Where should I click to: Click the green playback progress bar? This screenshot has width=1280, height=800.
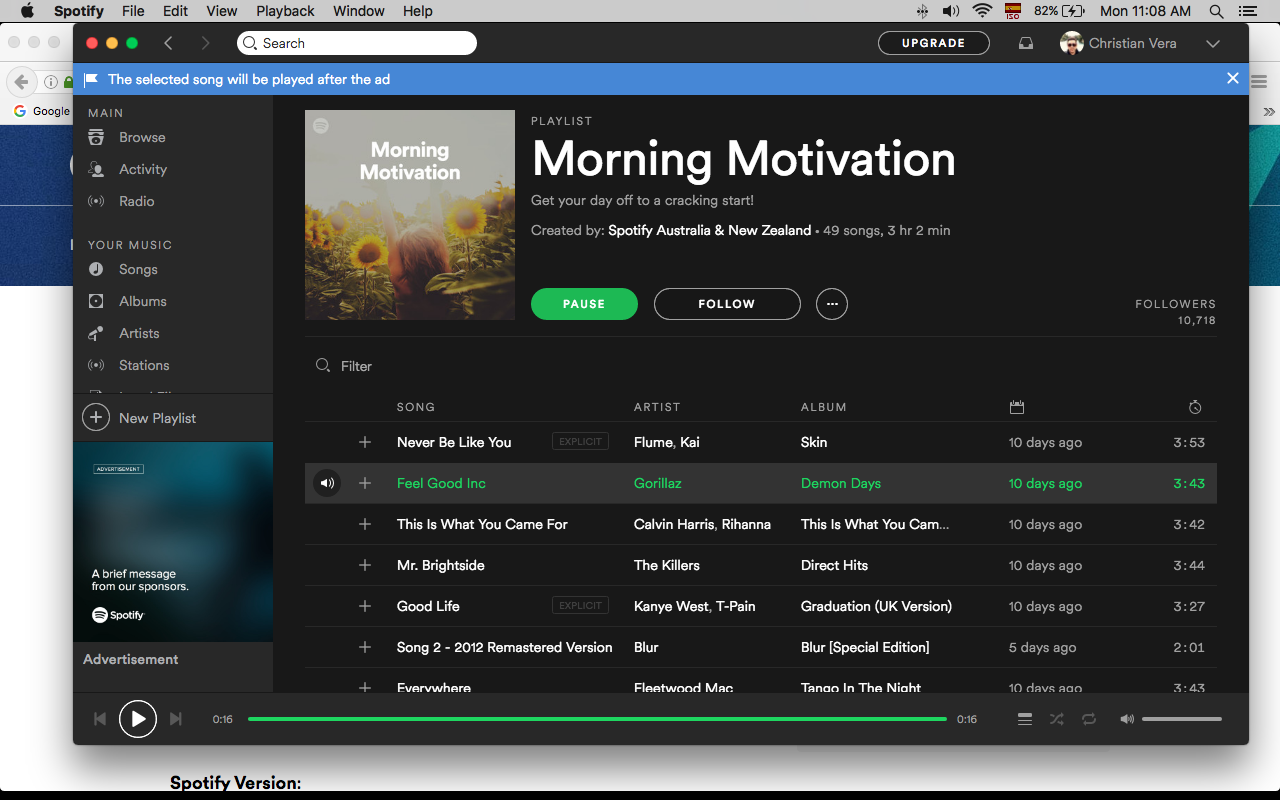click(x=597, y=719)
